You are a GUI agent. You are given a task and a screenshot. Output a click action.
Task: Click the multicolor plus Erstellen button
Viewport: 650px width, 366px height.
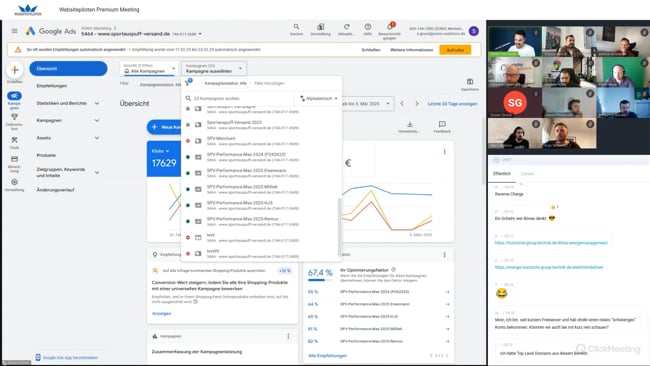pos(15,70)
